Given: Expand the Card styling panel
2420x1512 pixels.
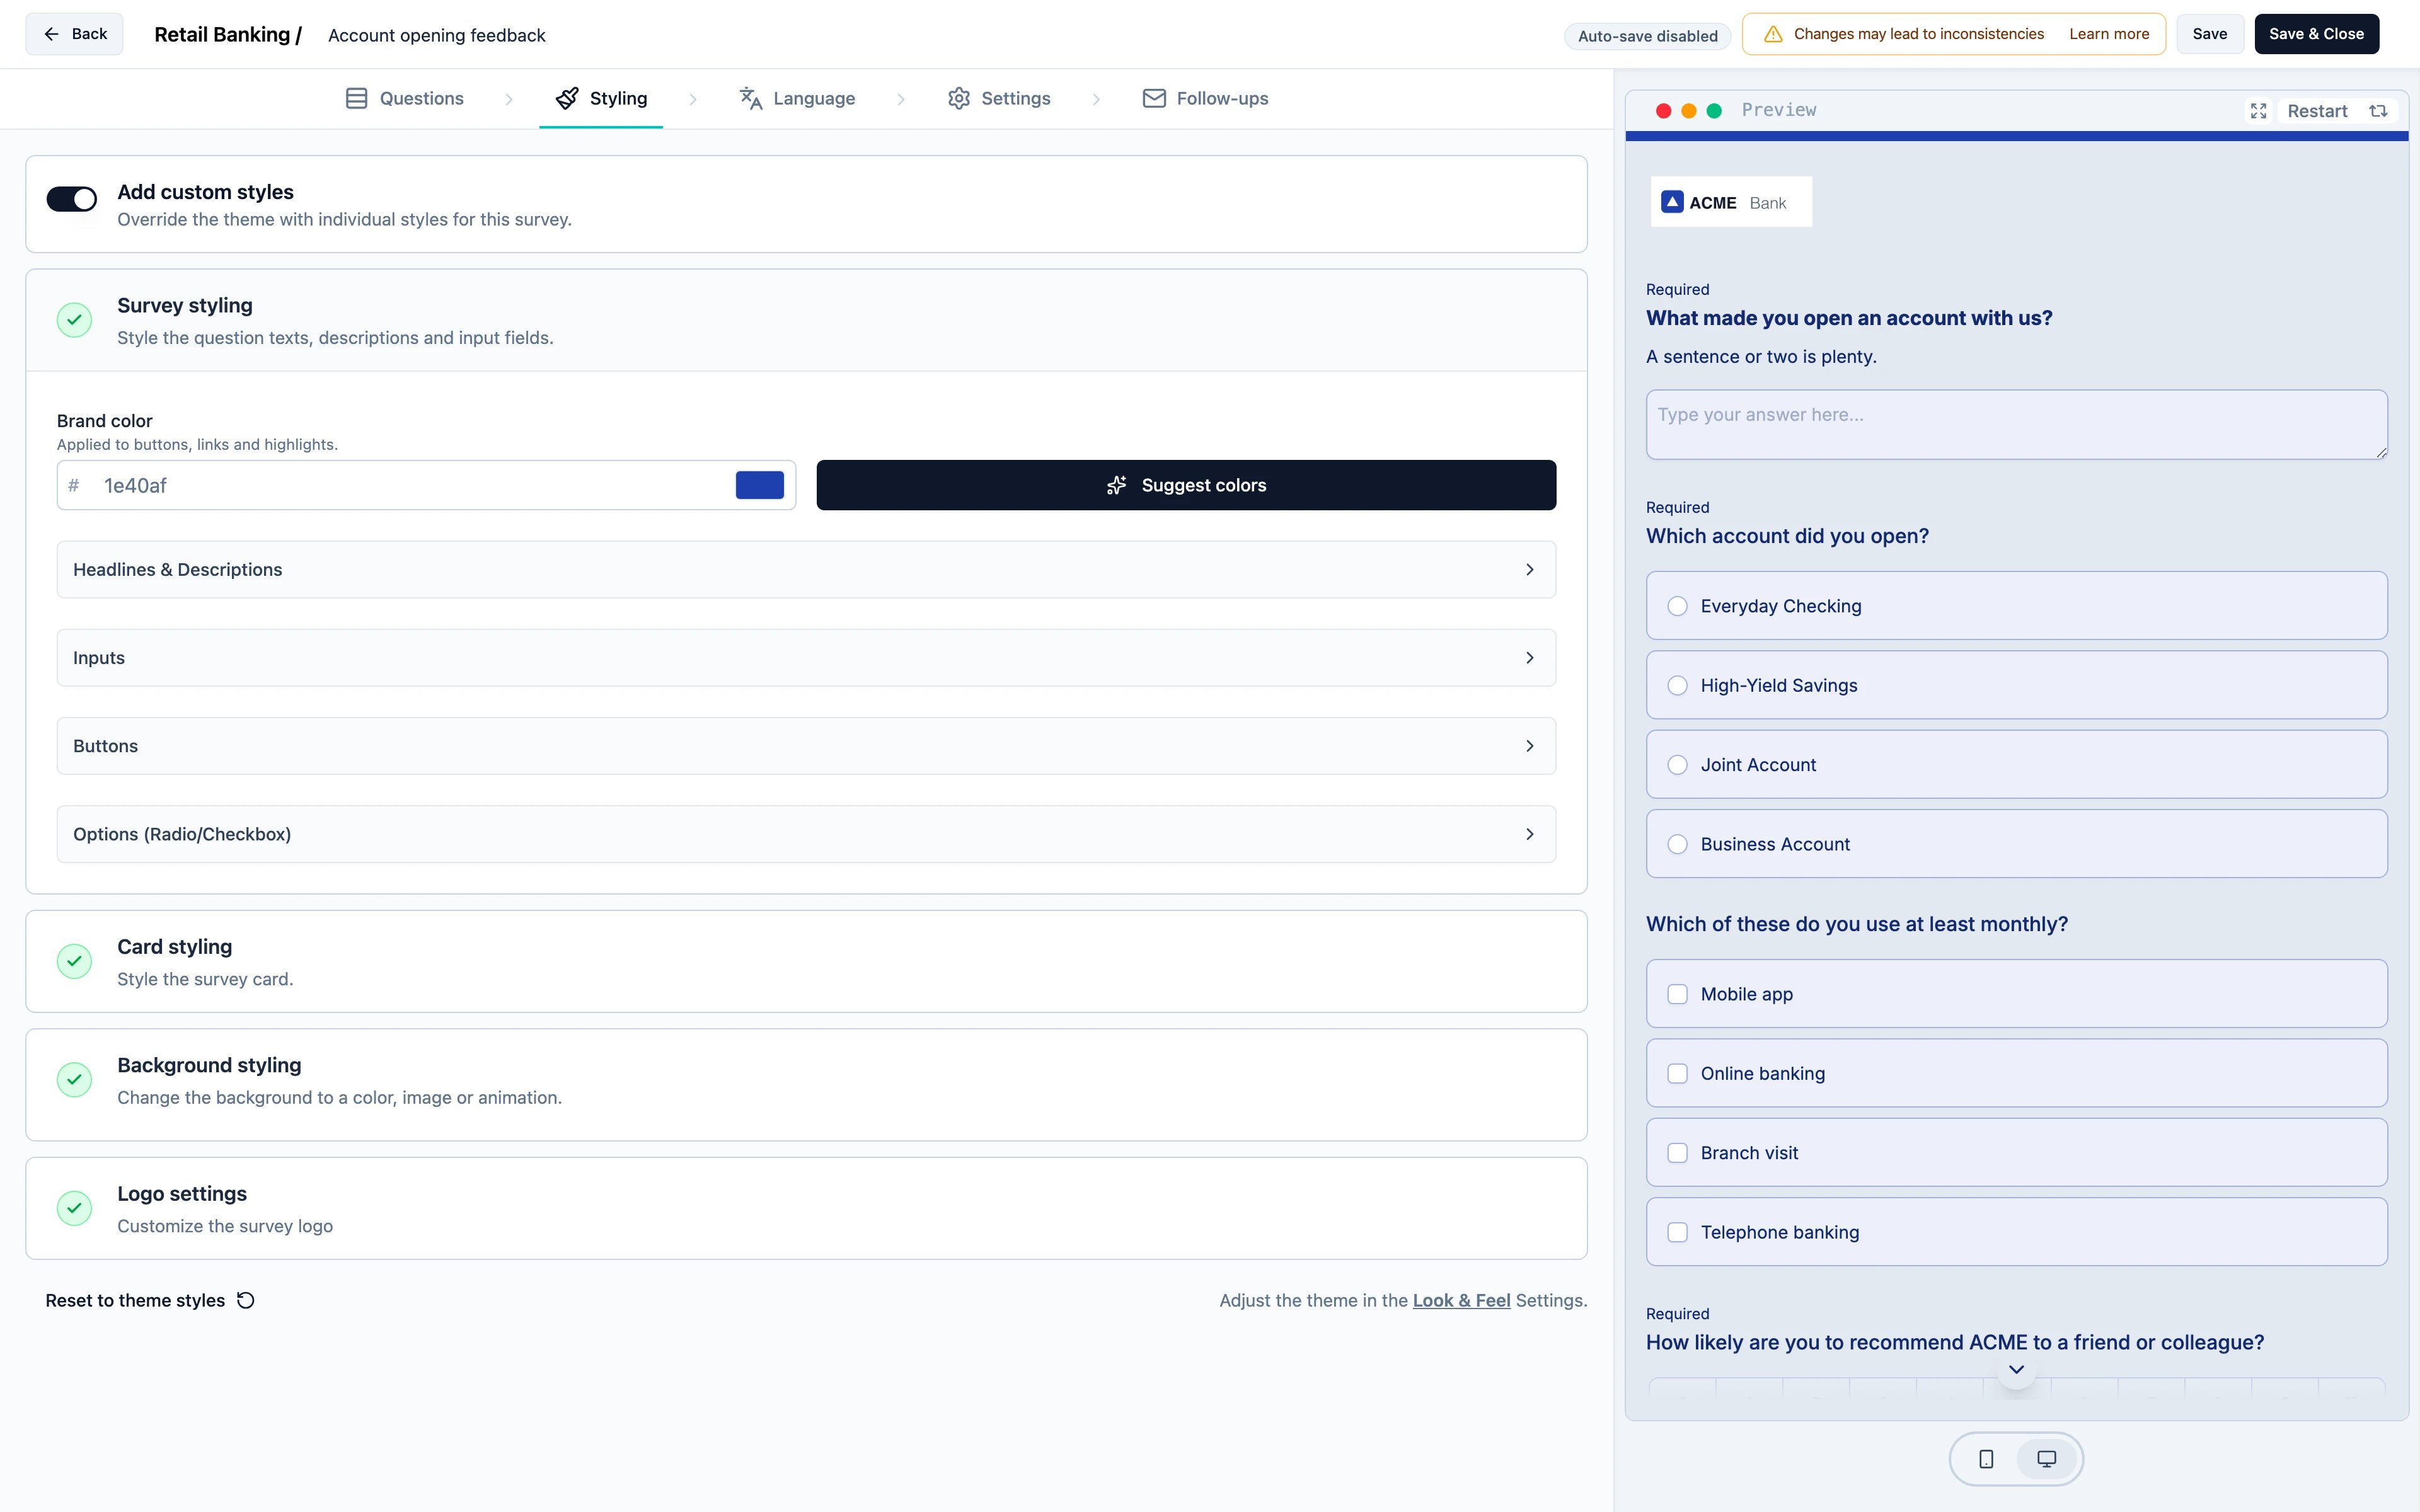Looking at the screenshot, I should pyautogui.click(x=806, y=961).
